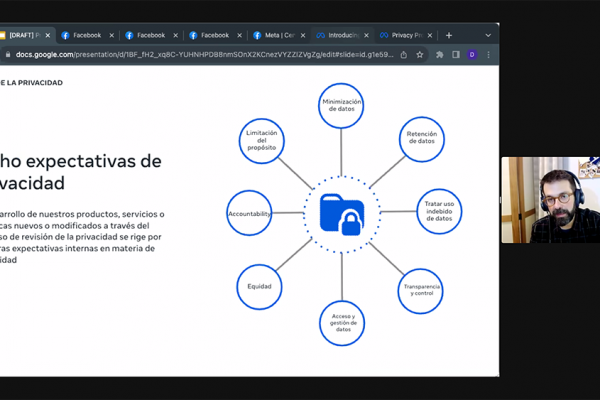Close the Meta | Cer tab
The image size is (600, 400).
[303, 35]
